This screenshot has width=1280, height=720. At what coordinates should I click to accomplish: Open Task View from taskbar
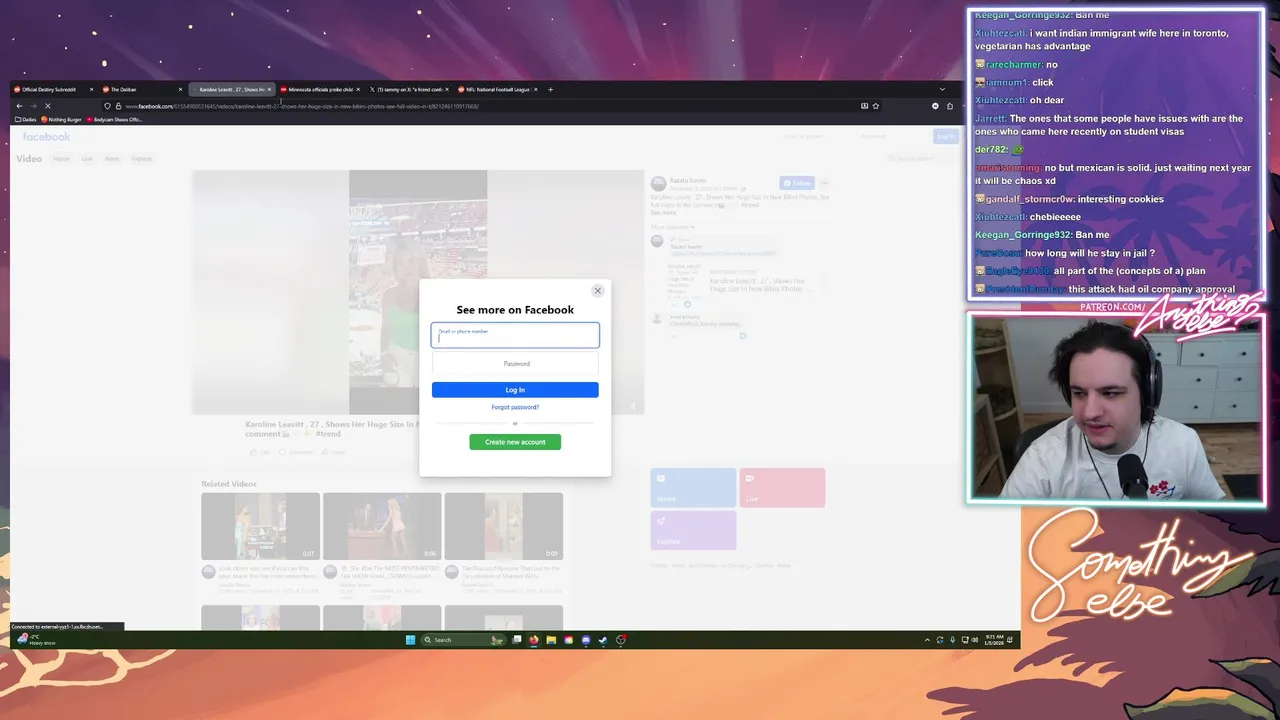coord(517,640)
